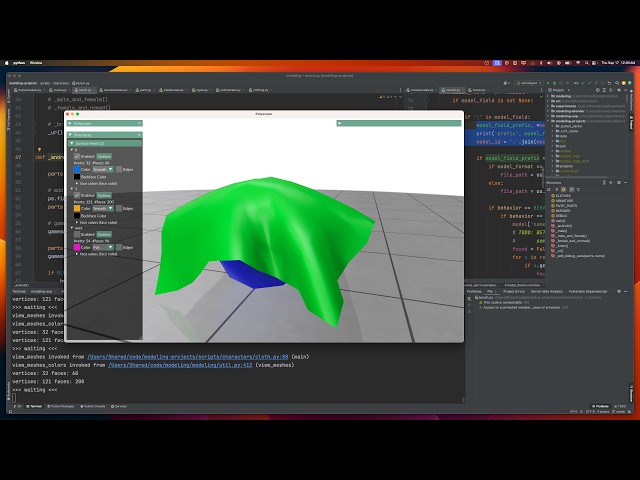This screenshot has width=640, height=480.
Task: Toggle Edges checkbox for the axes mesh
Action: tap(119, 247)
